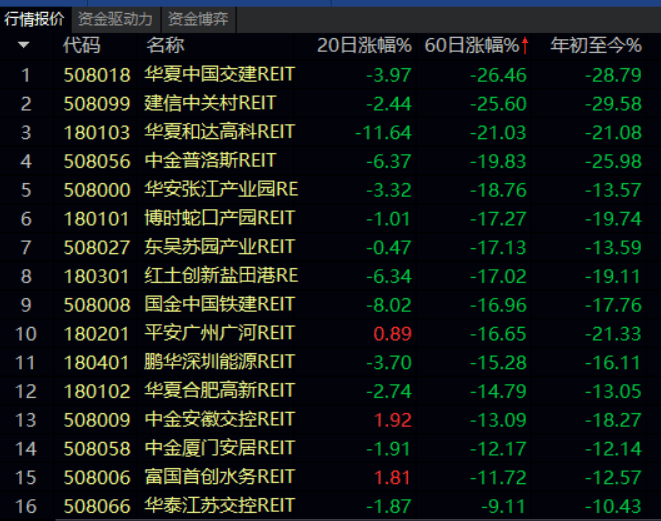Click stock code 508027

tap(97, 247)
